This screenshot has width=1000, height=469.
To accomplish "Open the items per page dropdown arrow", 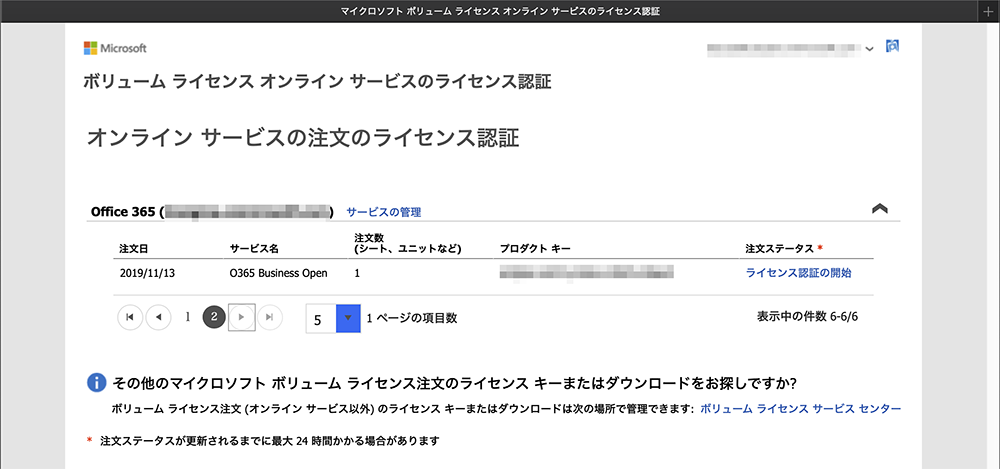I will coord(348,319).
